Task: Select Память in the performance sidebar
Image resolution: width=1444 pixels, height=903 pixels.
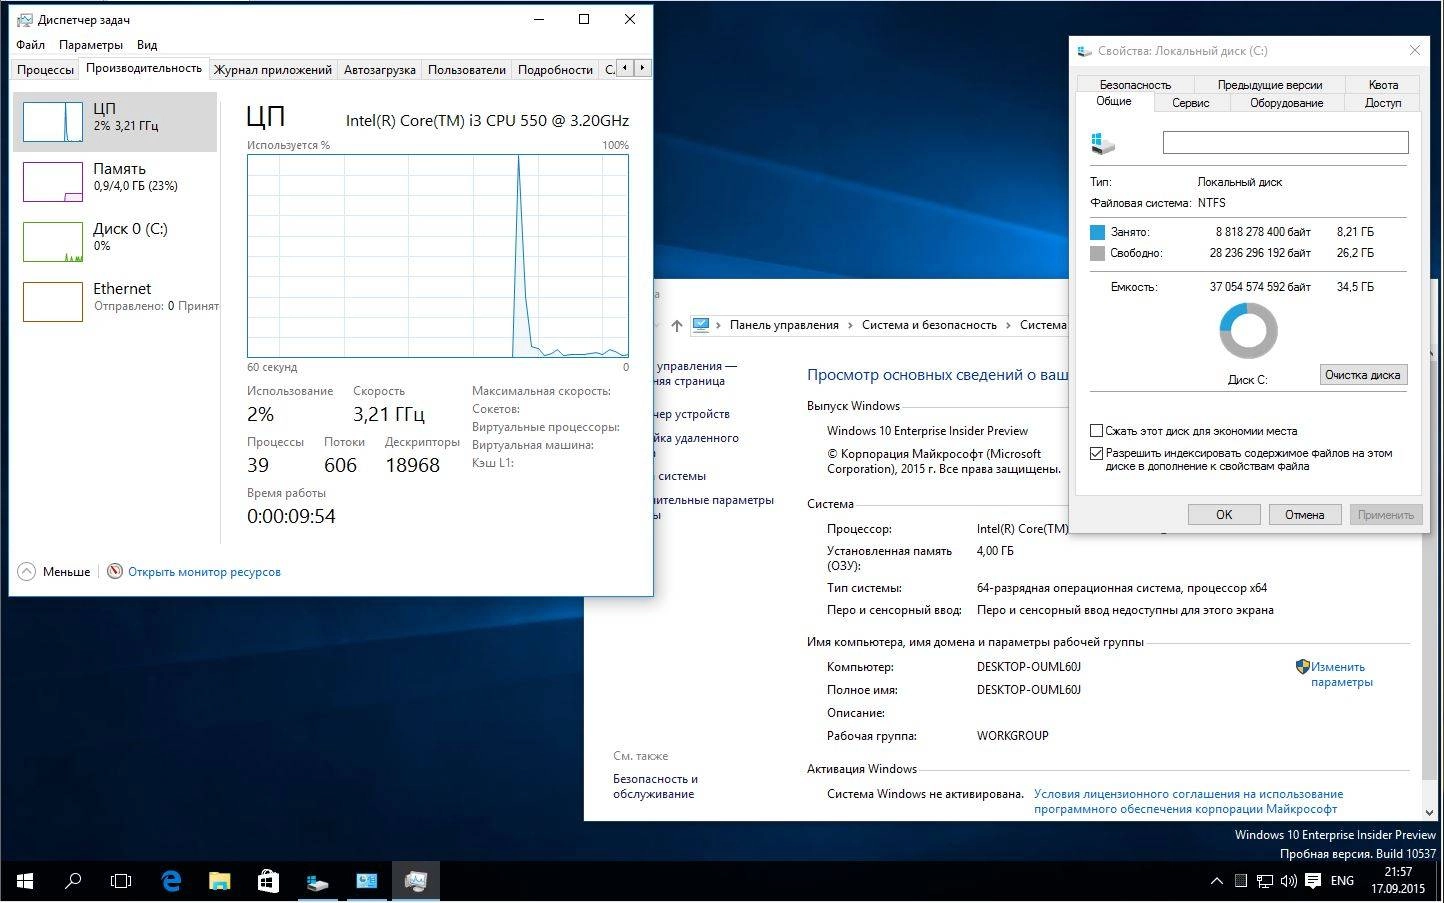Action: [115, 182]
